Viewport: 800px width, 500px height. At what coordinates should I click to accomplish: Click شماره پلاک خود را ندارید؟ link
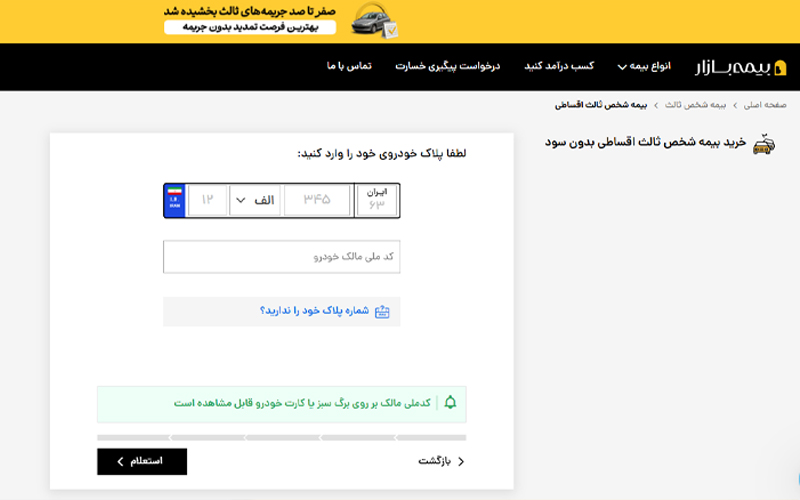tap(314, 311)
